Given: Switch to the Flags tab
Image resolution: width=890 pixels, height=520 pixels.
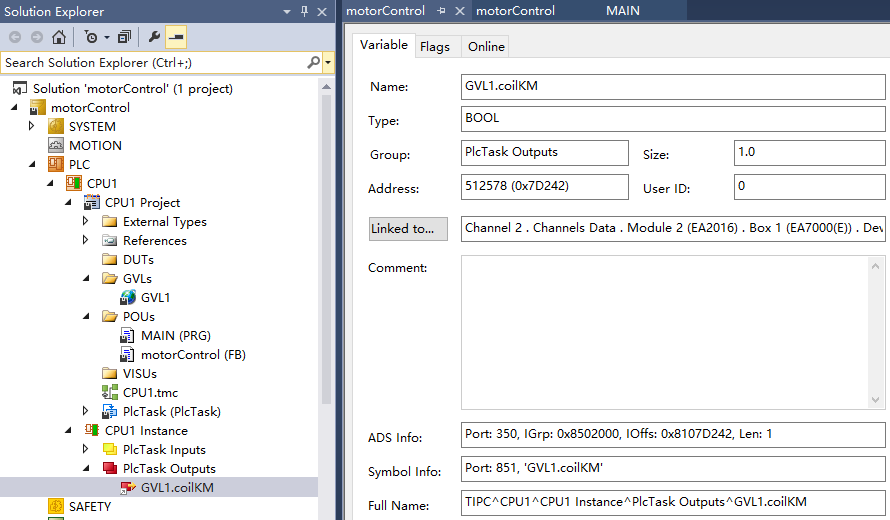Looking at the screenshot, I should (434, 47).
